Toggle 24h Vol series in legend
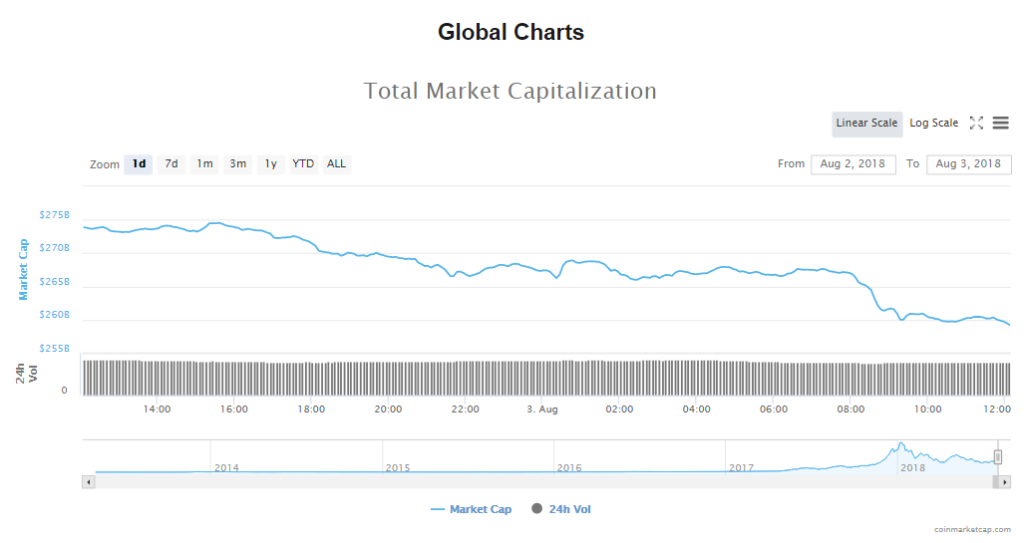Screen dimensions: 1024x543 point(562,510)
